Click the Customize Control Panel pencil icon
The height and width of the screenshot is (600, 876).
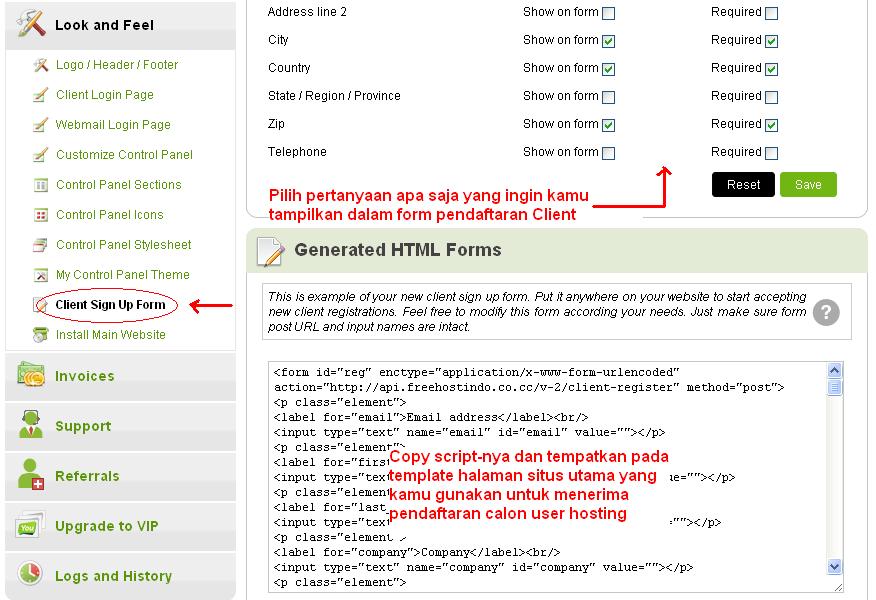click(x=40, y=155)
